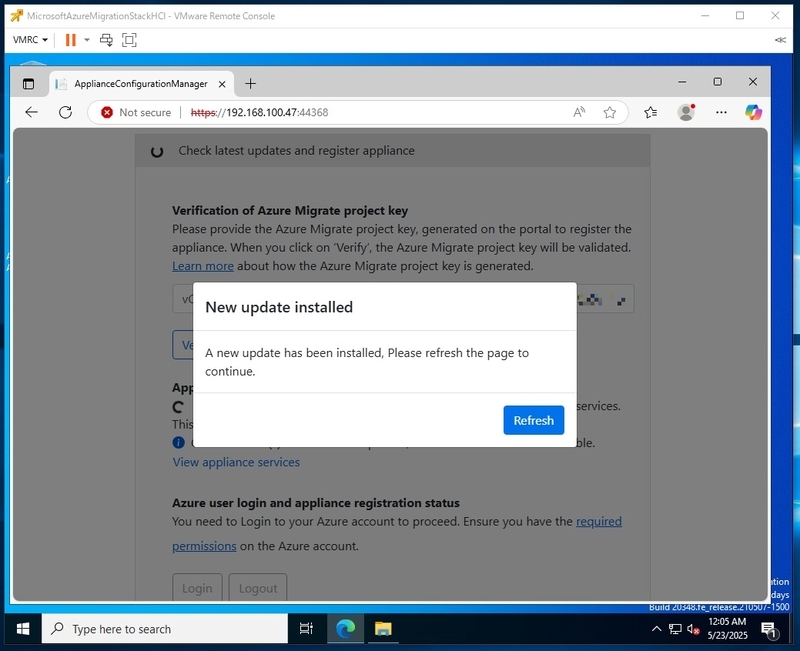Switch to Microsoft Edge on the taskbar
The height and width of the screenshot is (651, 800).
[x=345, y=629]
